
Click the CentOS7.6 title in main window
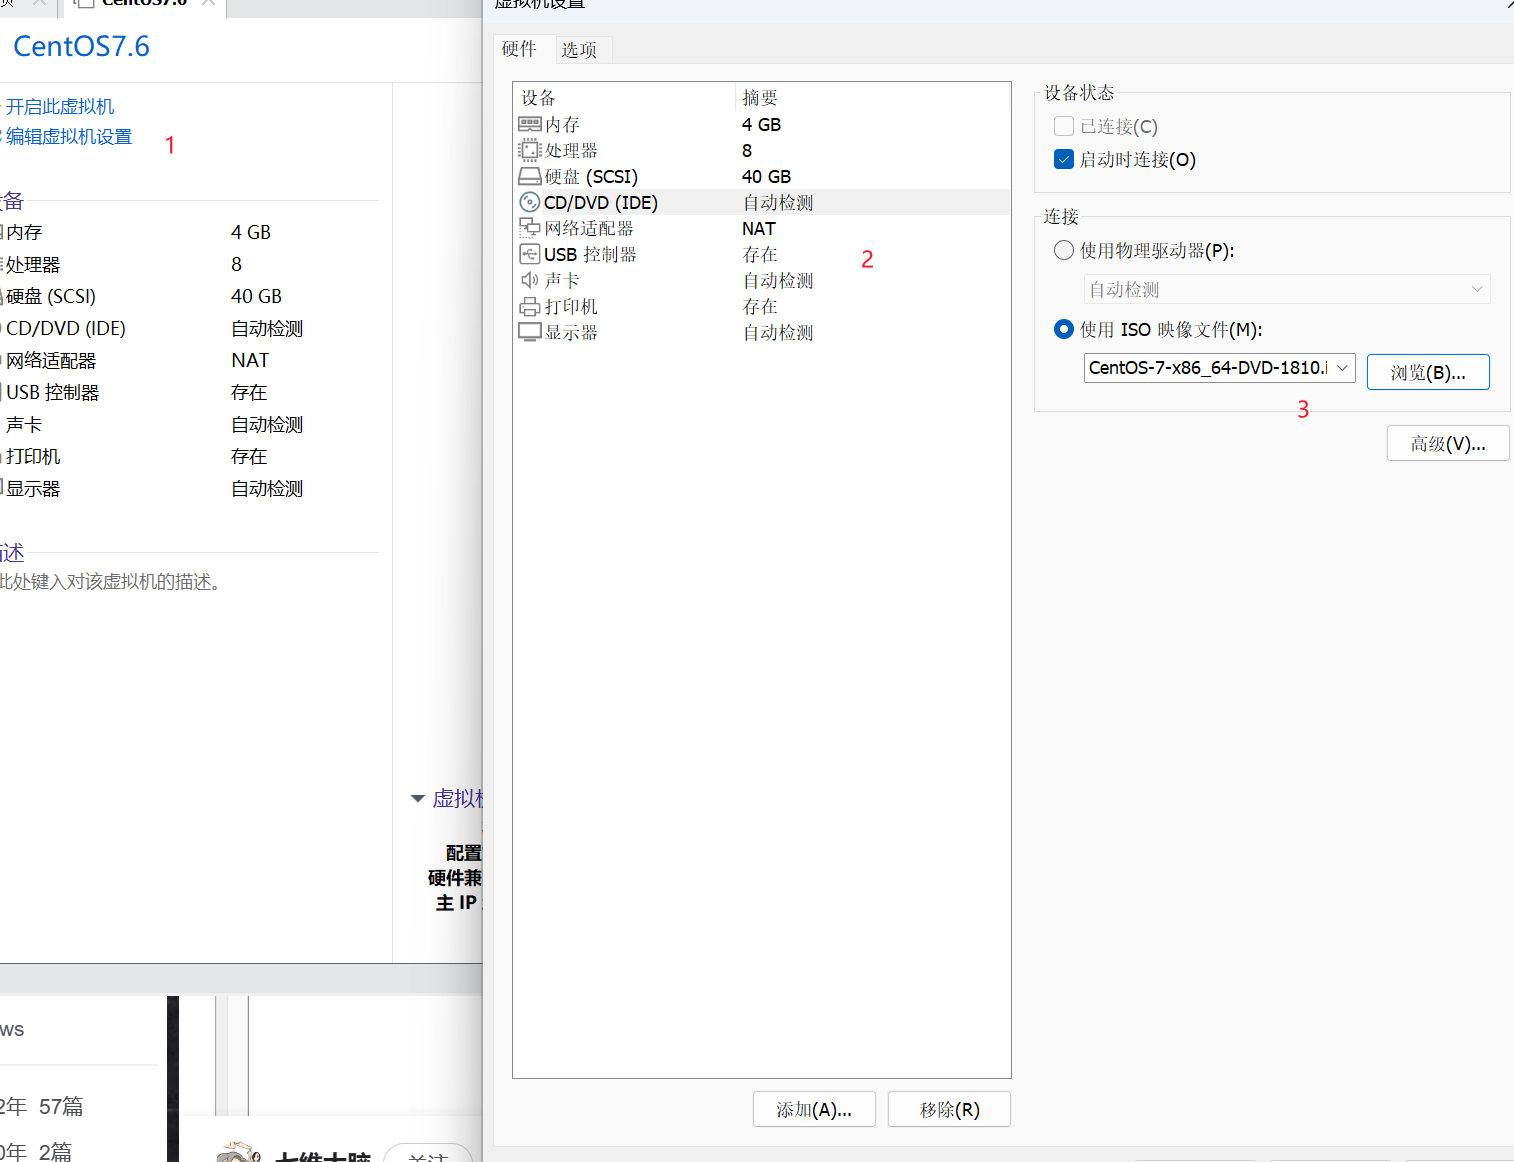81,46
